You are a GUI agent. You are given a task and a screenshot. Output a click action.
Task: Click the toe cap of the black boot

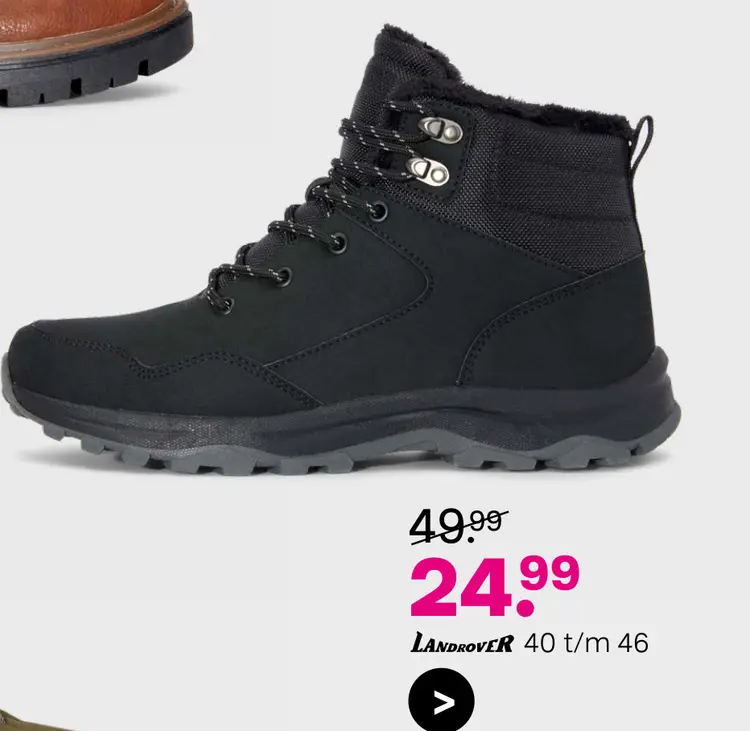pyautogui.click(x=72, y=368)
